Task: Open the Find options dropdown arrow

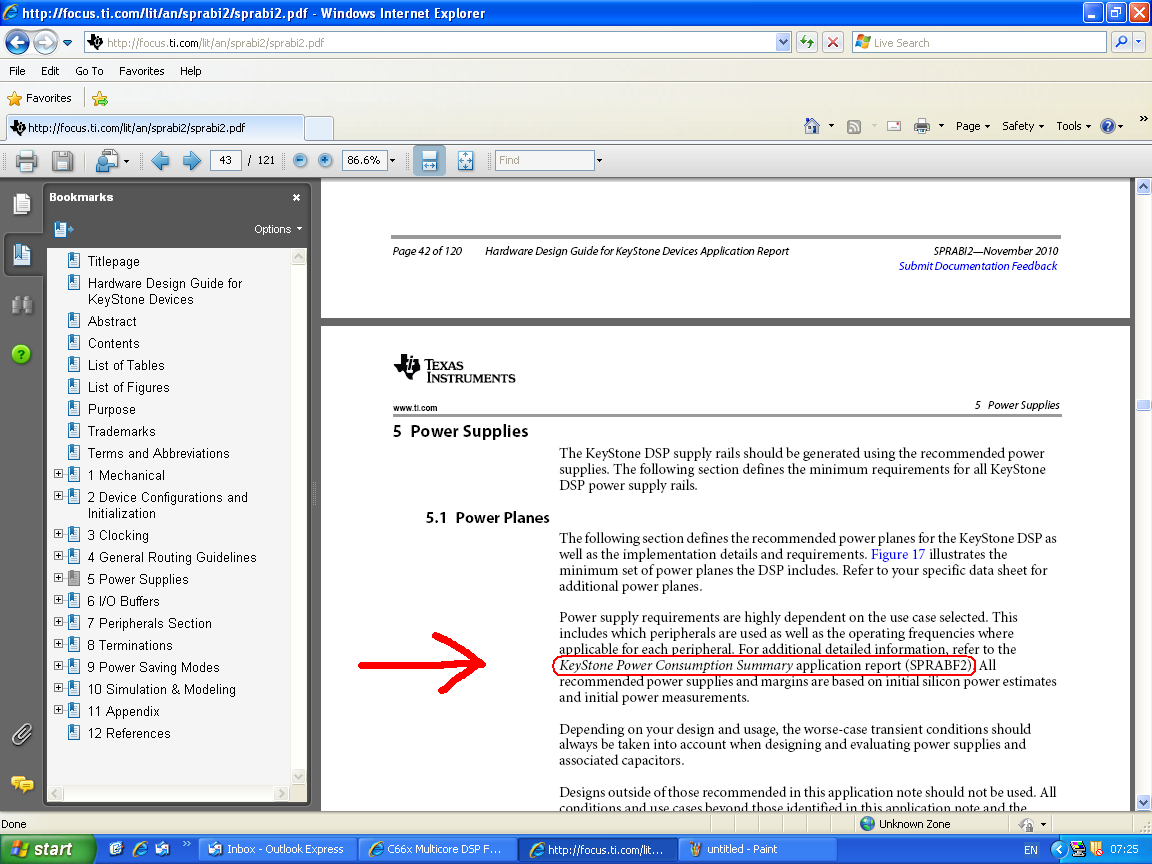Action: pyautogui.click(x=600, y=160)
